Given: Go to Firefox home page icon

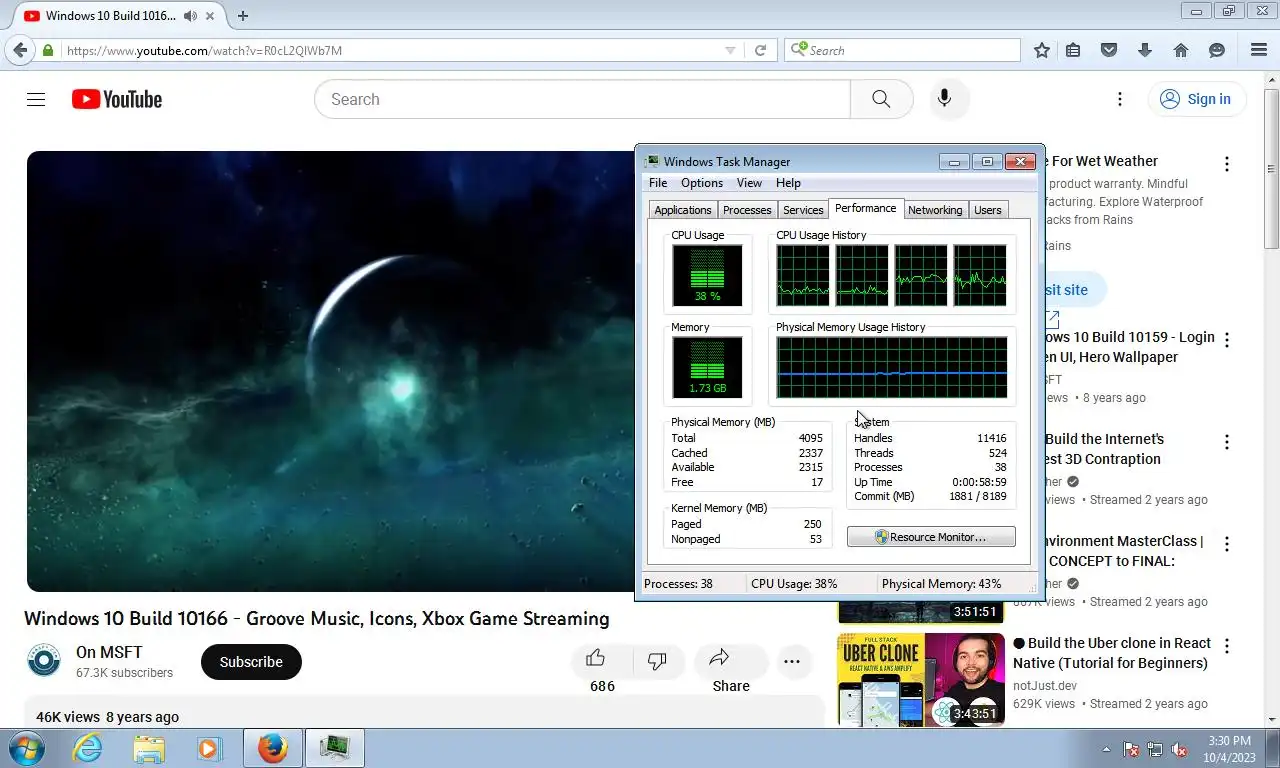Looking at the screenshot, I should click(x=1181, y=50).
